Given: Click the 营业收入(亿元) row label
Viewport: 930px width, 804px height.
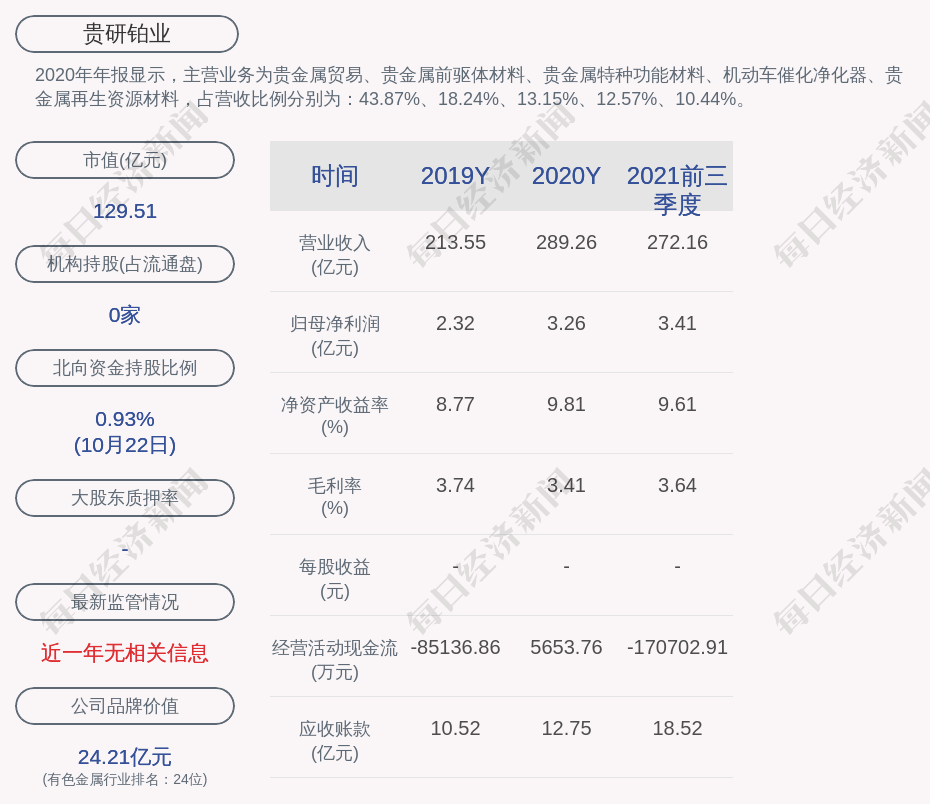Looking at the screenshot, I should point(335,255).
